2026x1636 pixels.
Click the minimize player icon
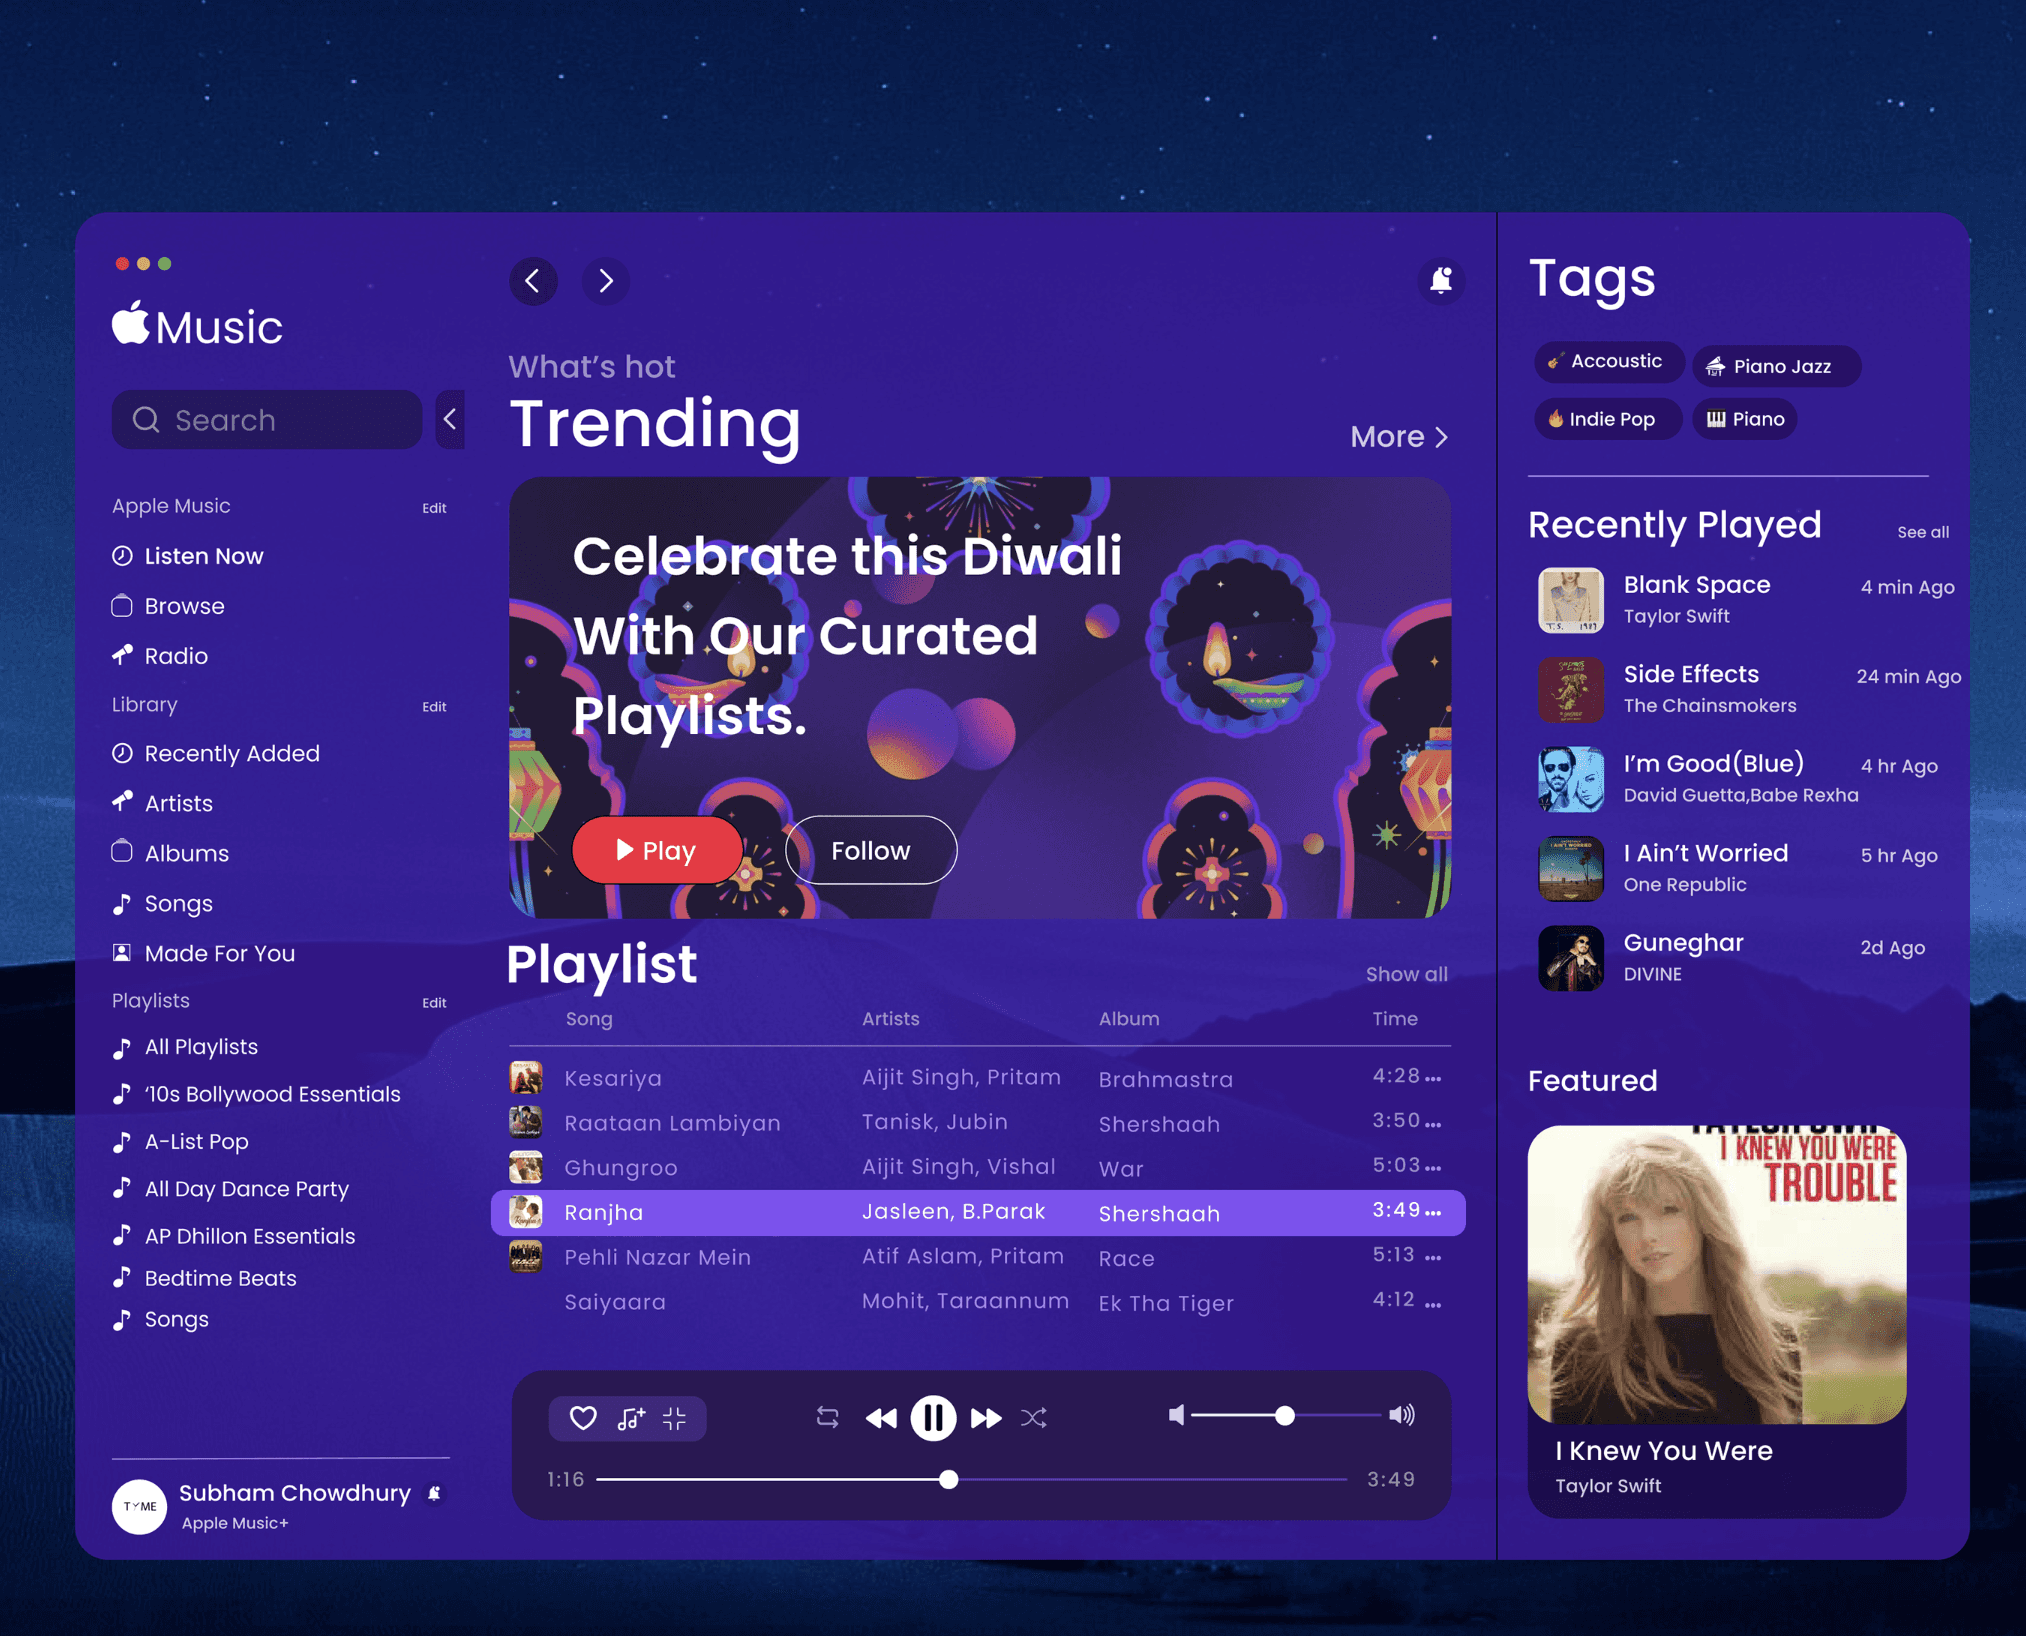(675, 1417)
